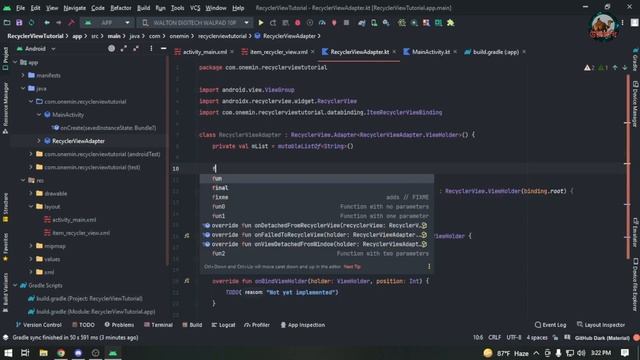Screen dimensions: 640x360
Task: Click the Sync/Reload toolbar icon
Action: [31, 23]
